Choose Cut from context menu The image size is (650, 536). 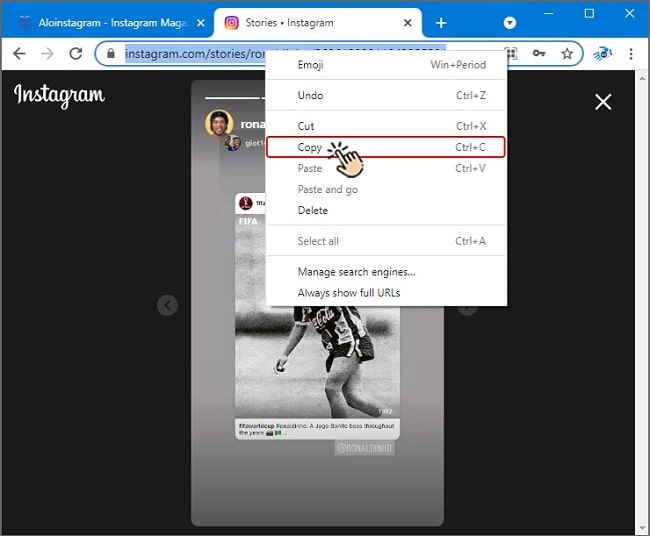pyautogui.click(x=386, y=126)
